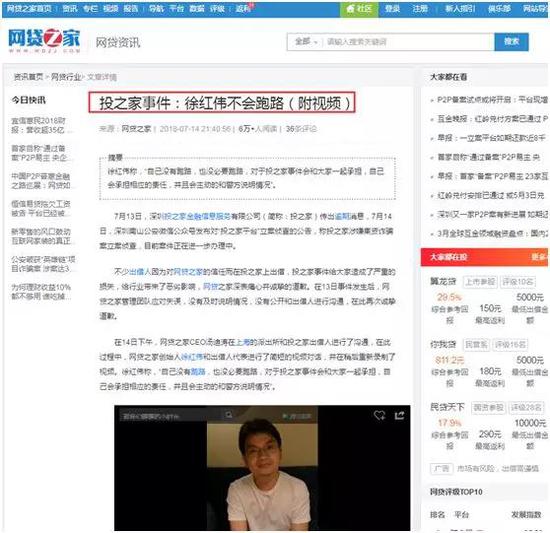
Task: Click the 注册 register link
Action: point(420,8)
